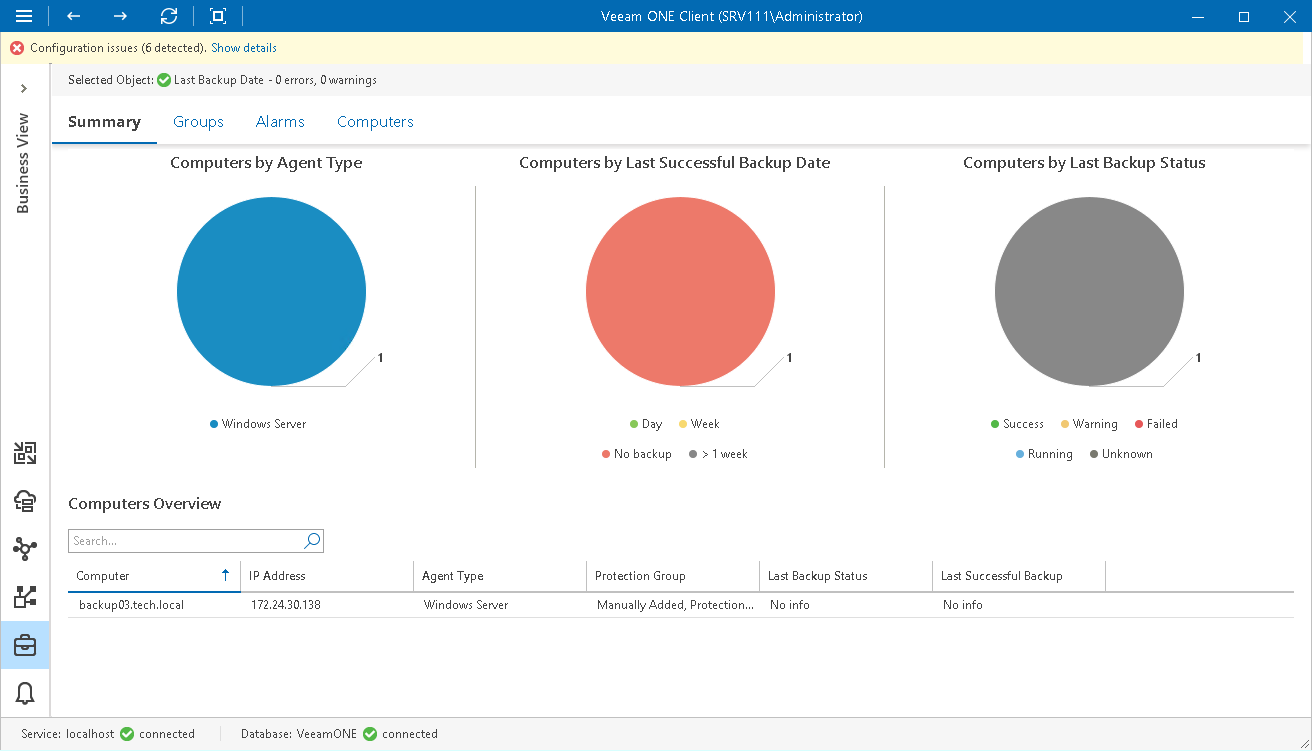Sort by the Last Backup Status column
The image size is (1312, 751).
click(846, 576)
